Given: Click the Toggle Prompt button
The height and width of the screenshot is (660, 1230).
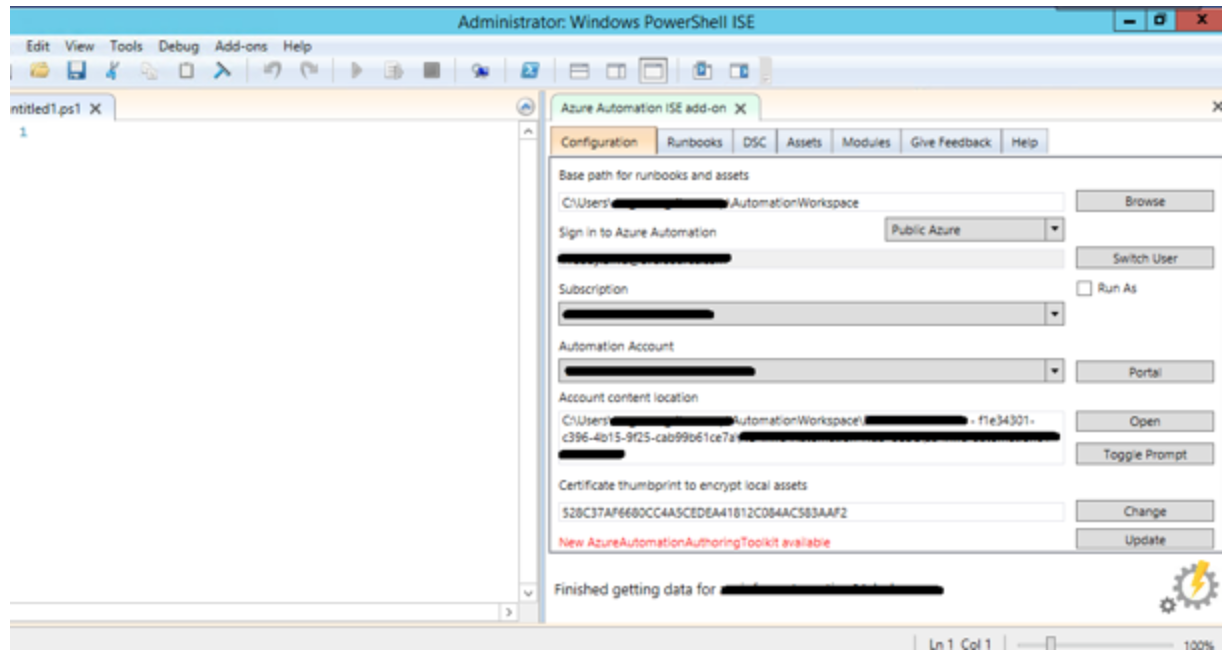Looking at the screenshot, I should point(1144,454).
